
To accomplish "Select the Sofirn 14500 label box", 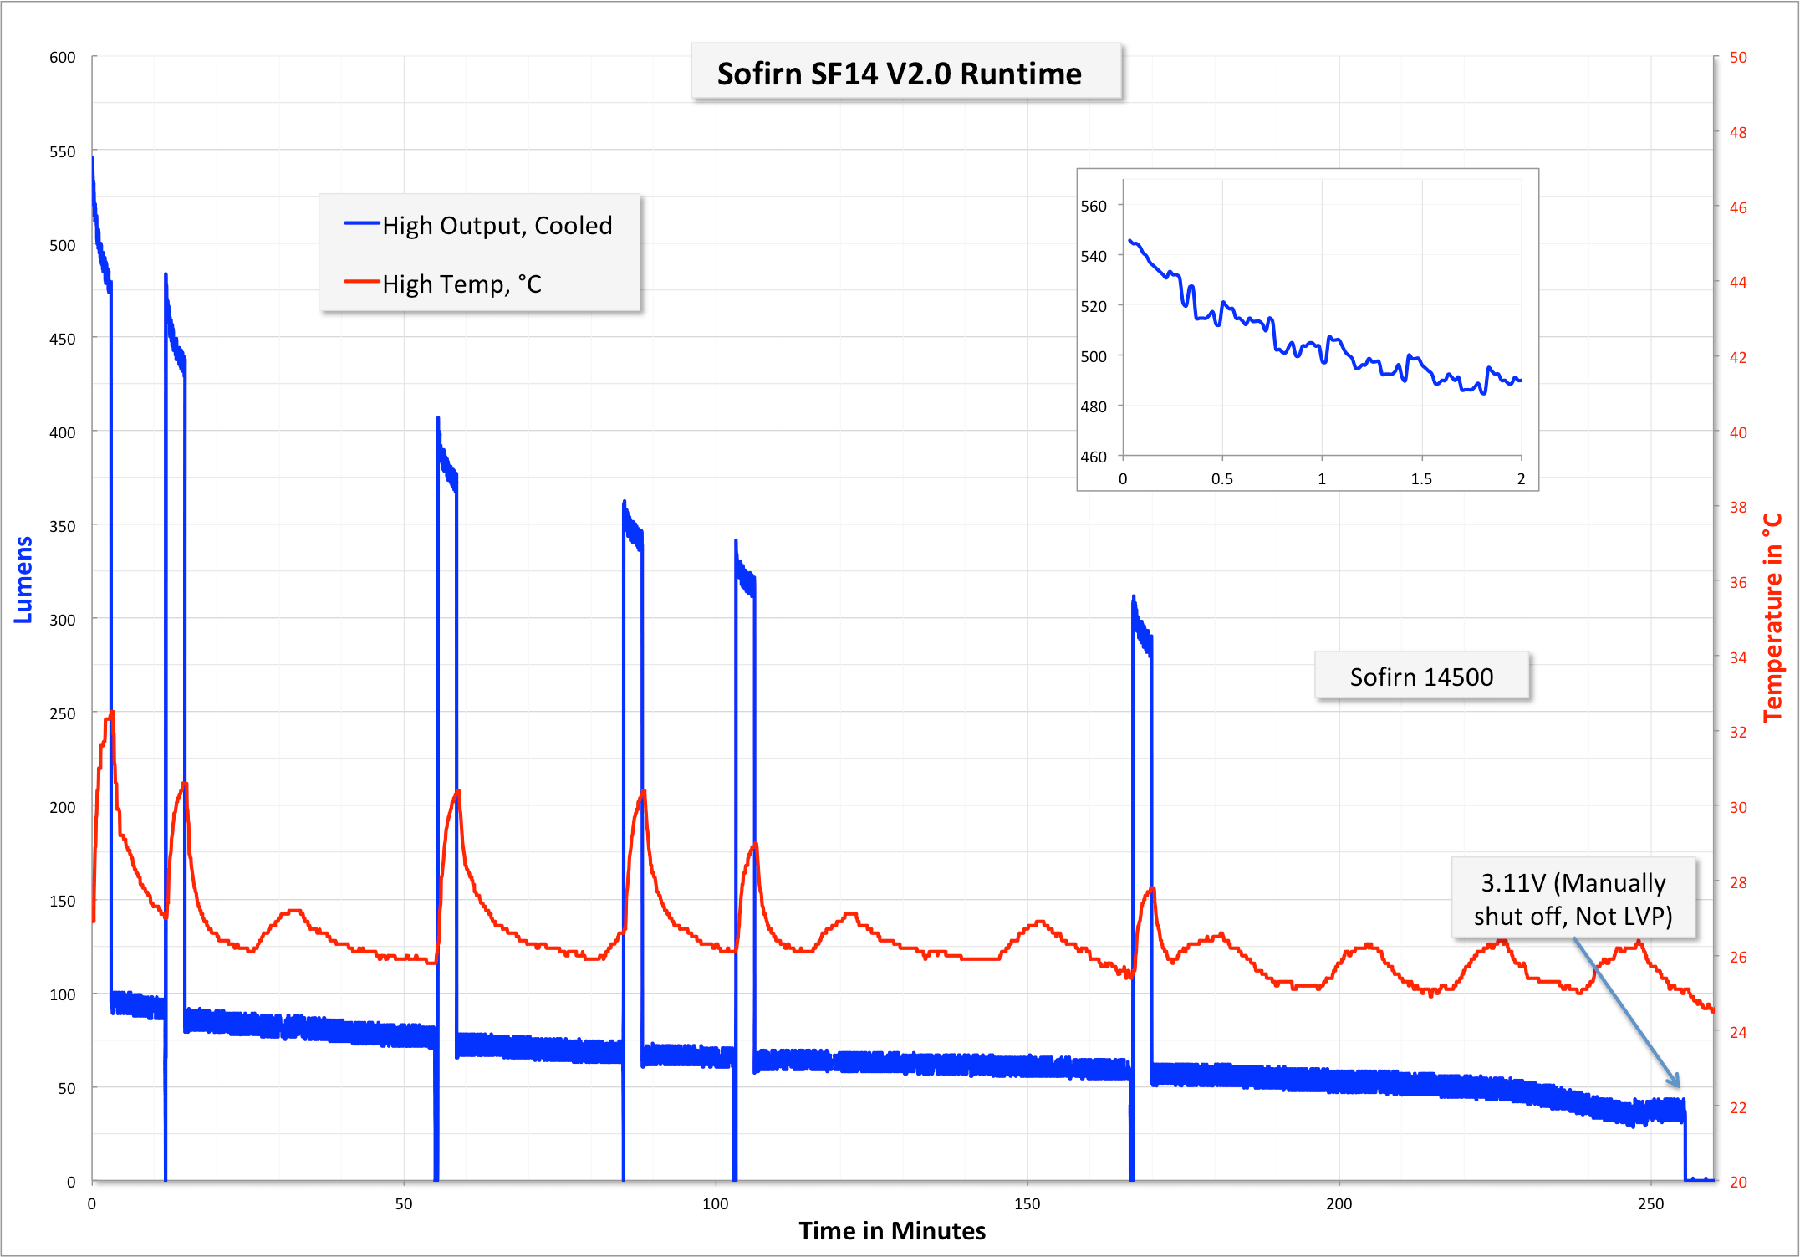I will pos(1421,677).
